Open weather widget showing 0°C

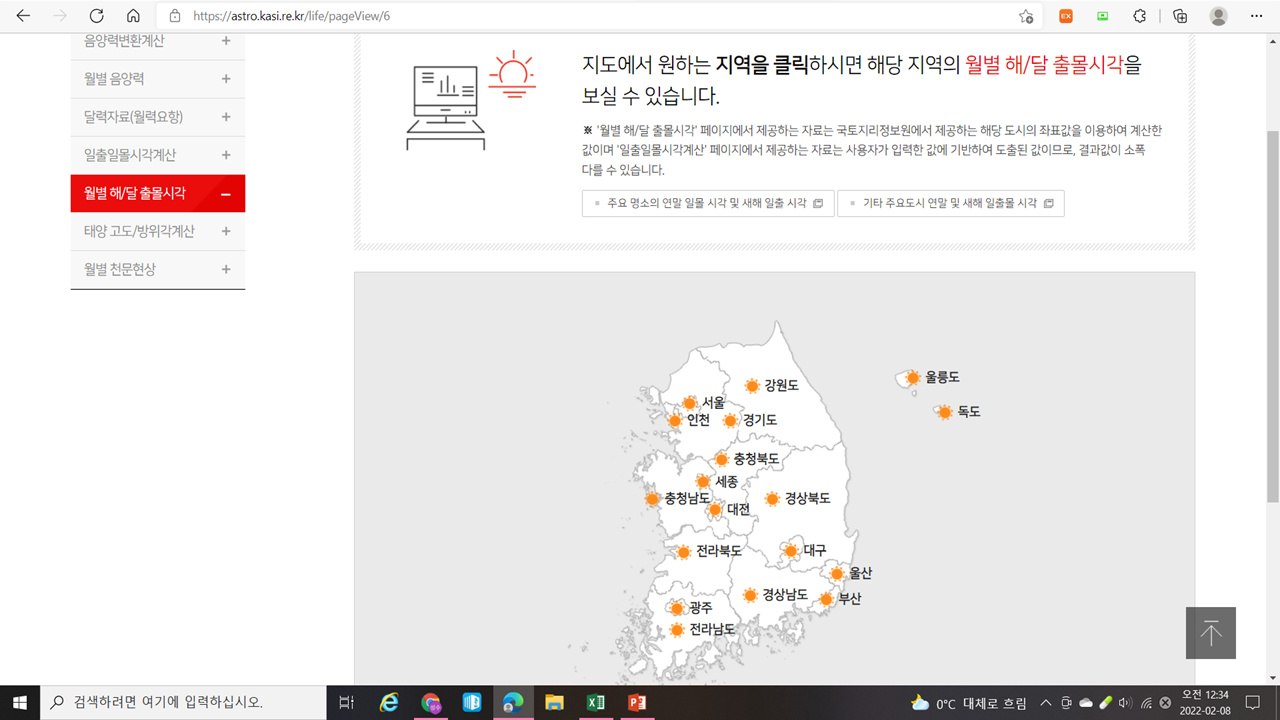[x=969, y=703]
